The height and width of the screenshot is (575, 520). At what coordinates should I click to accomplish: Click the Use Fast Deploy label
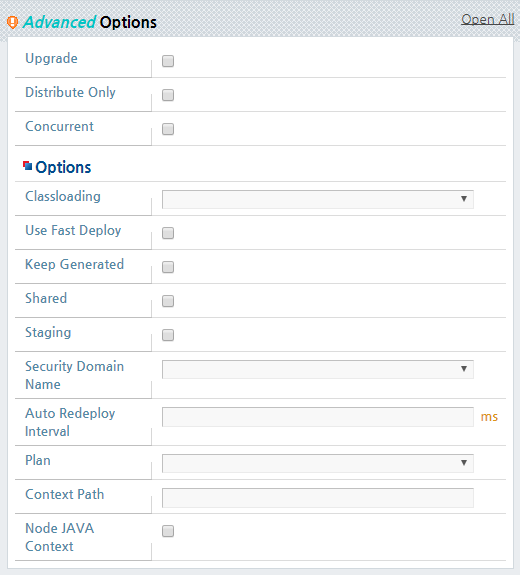click(x=73, y=231)
